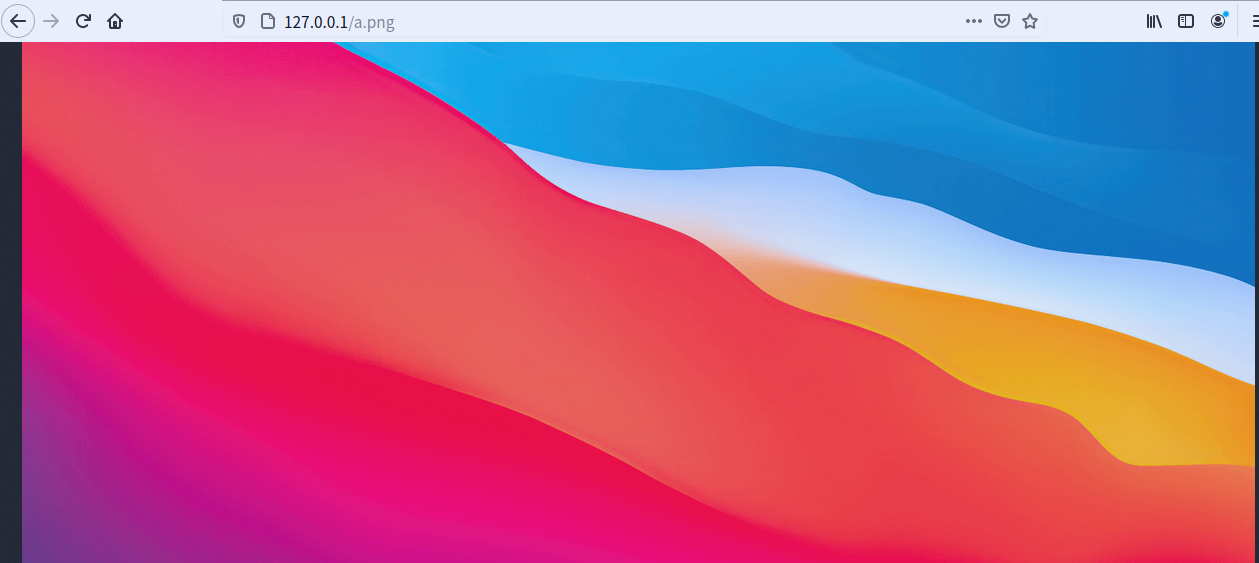Open the Library menu
Viewport: 1259px width, 563px height.
[1154, 21]
